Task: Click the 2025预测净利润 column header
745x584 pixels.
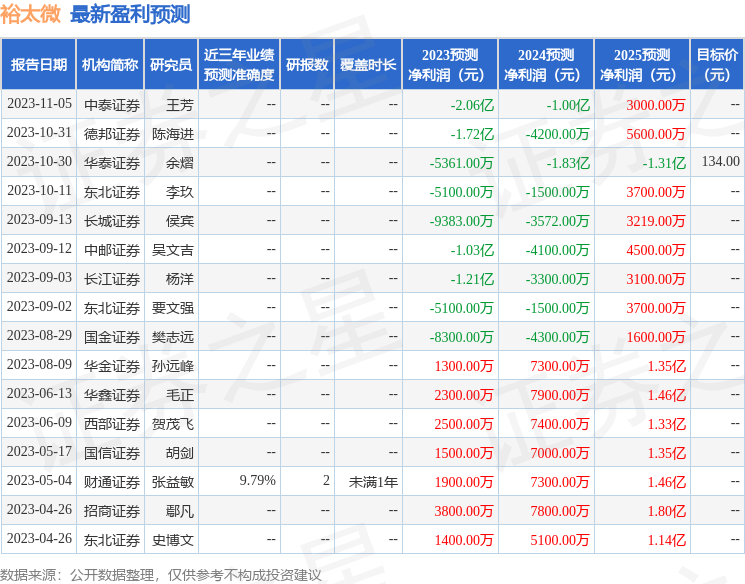Action: [x=642, y=65]
